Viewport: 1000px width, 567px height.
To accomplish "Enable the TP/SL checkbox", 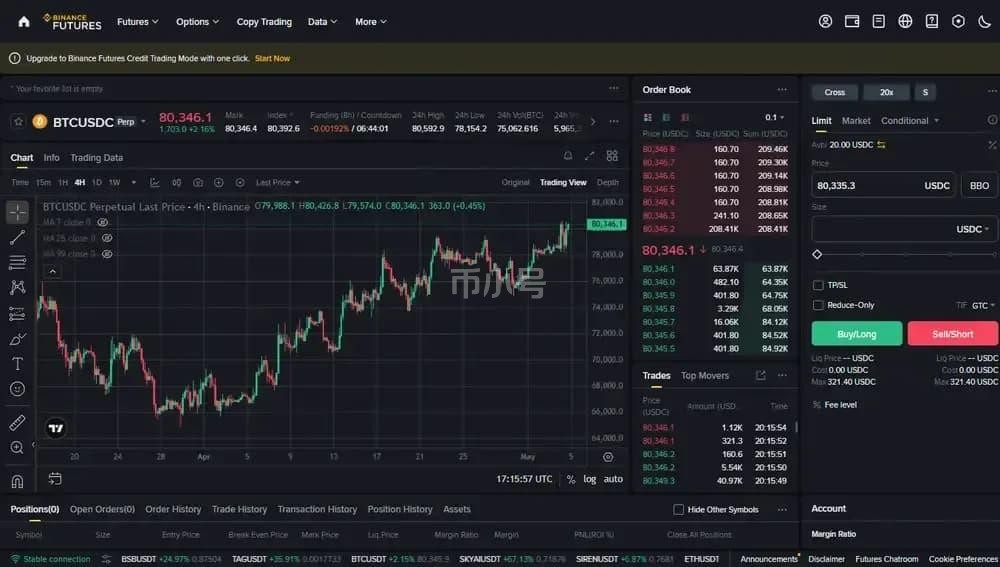I will pyautogui.click(x=818, y=285).
